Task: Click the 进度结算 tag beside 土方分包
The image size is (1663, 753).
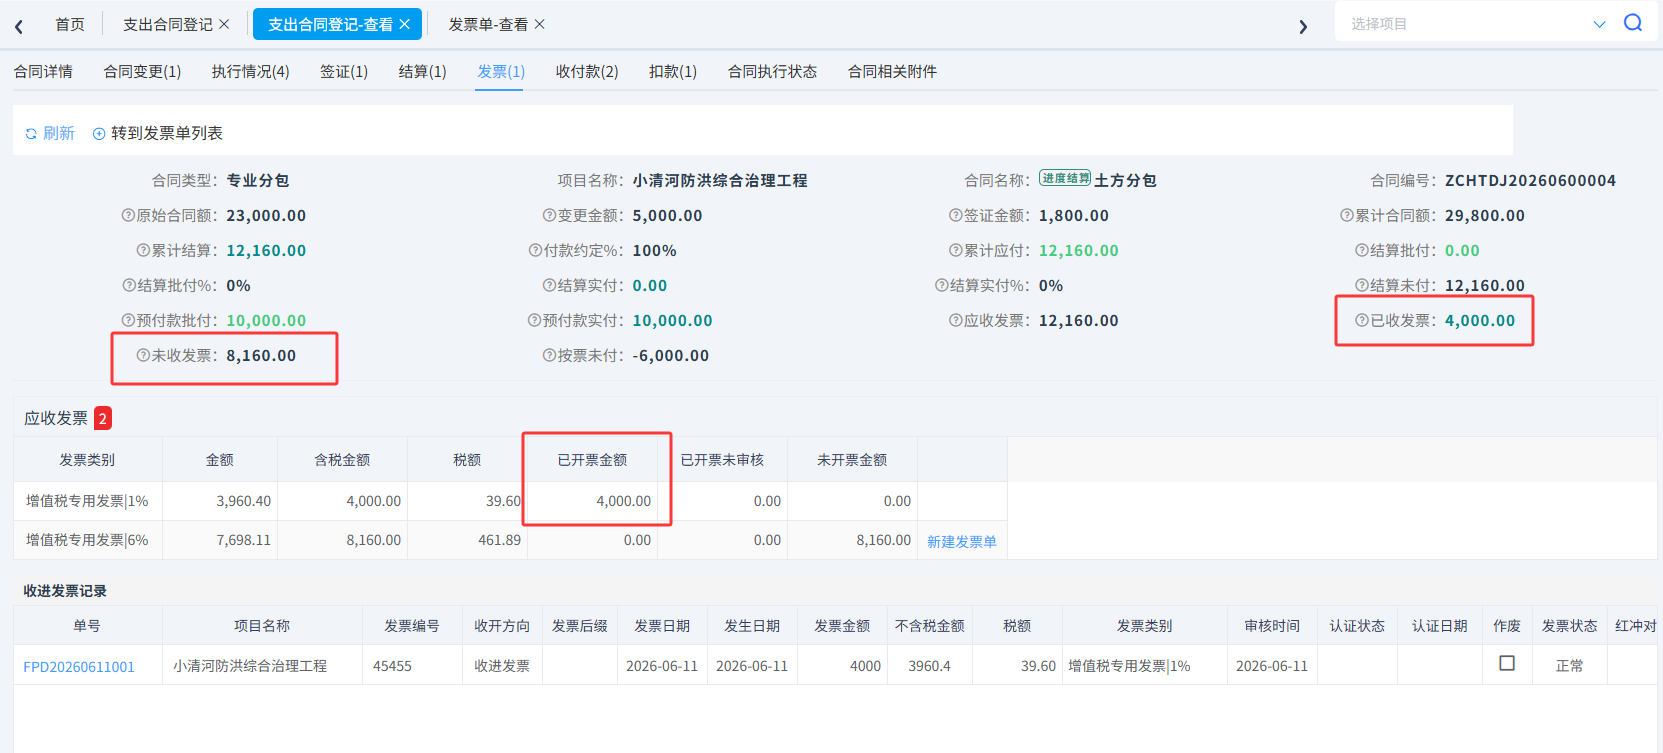Action: pos(1065,178)
